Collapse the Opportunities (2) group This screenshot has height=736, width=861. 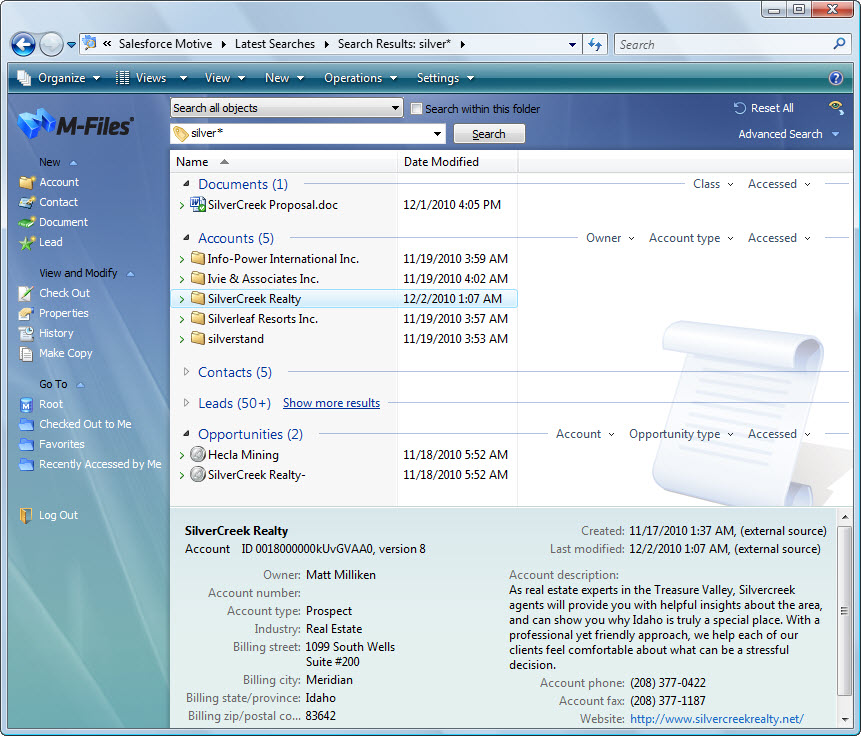click(187, 433)
